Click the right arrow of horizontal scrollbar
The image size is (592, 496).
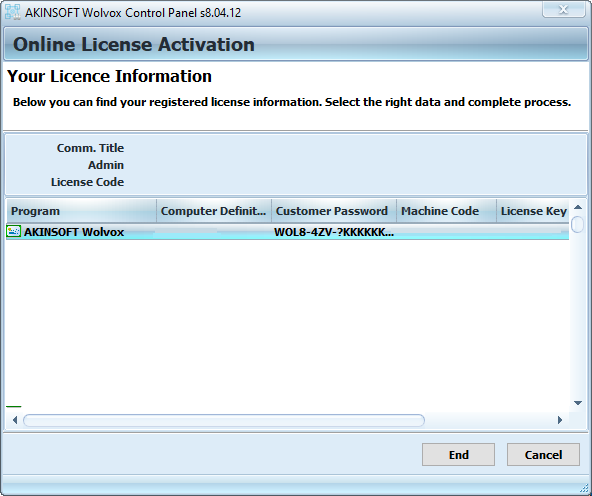click(x=560, y=420)
